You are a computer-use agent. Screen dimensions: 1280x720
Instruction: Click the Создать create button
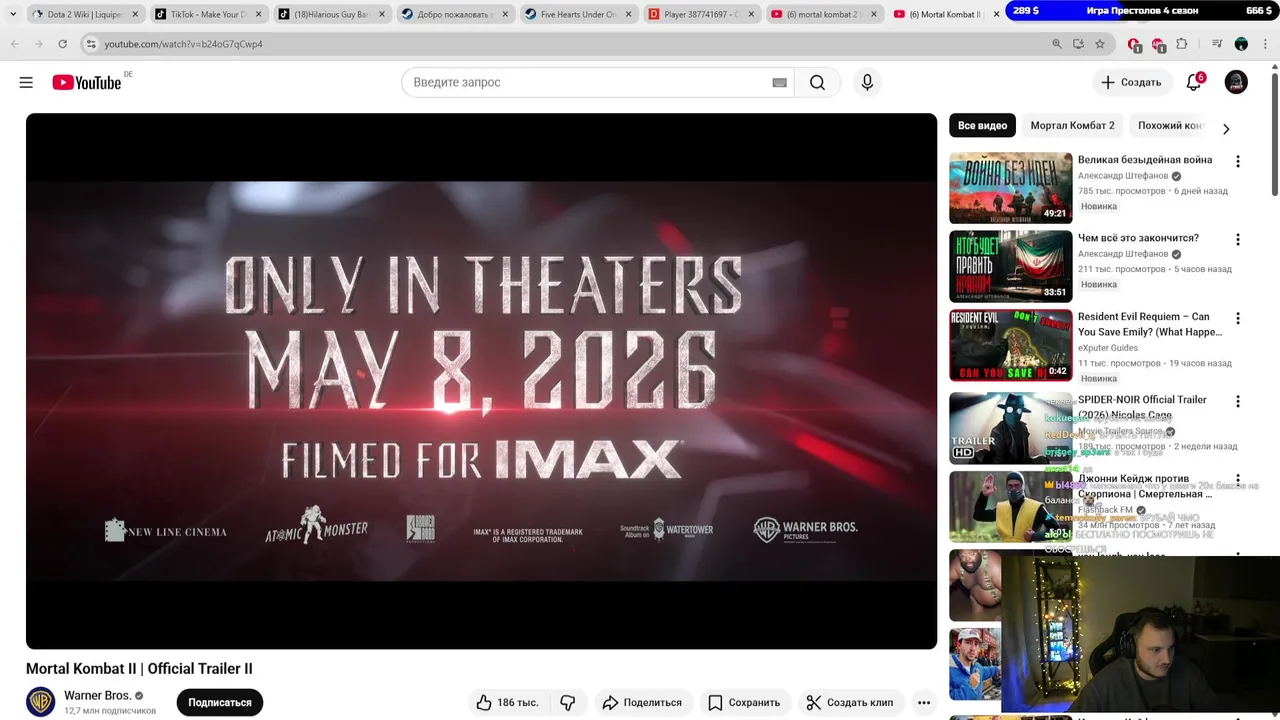point(1132,82)
